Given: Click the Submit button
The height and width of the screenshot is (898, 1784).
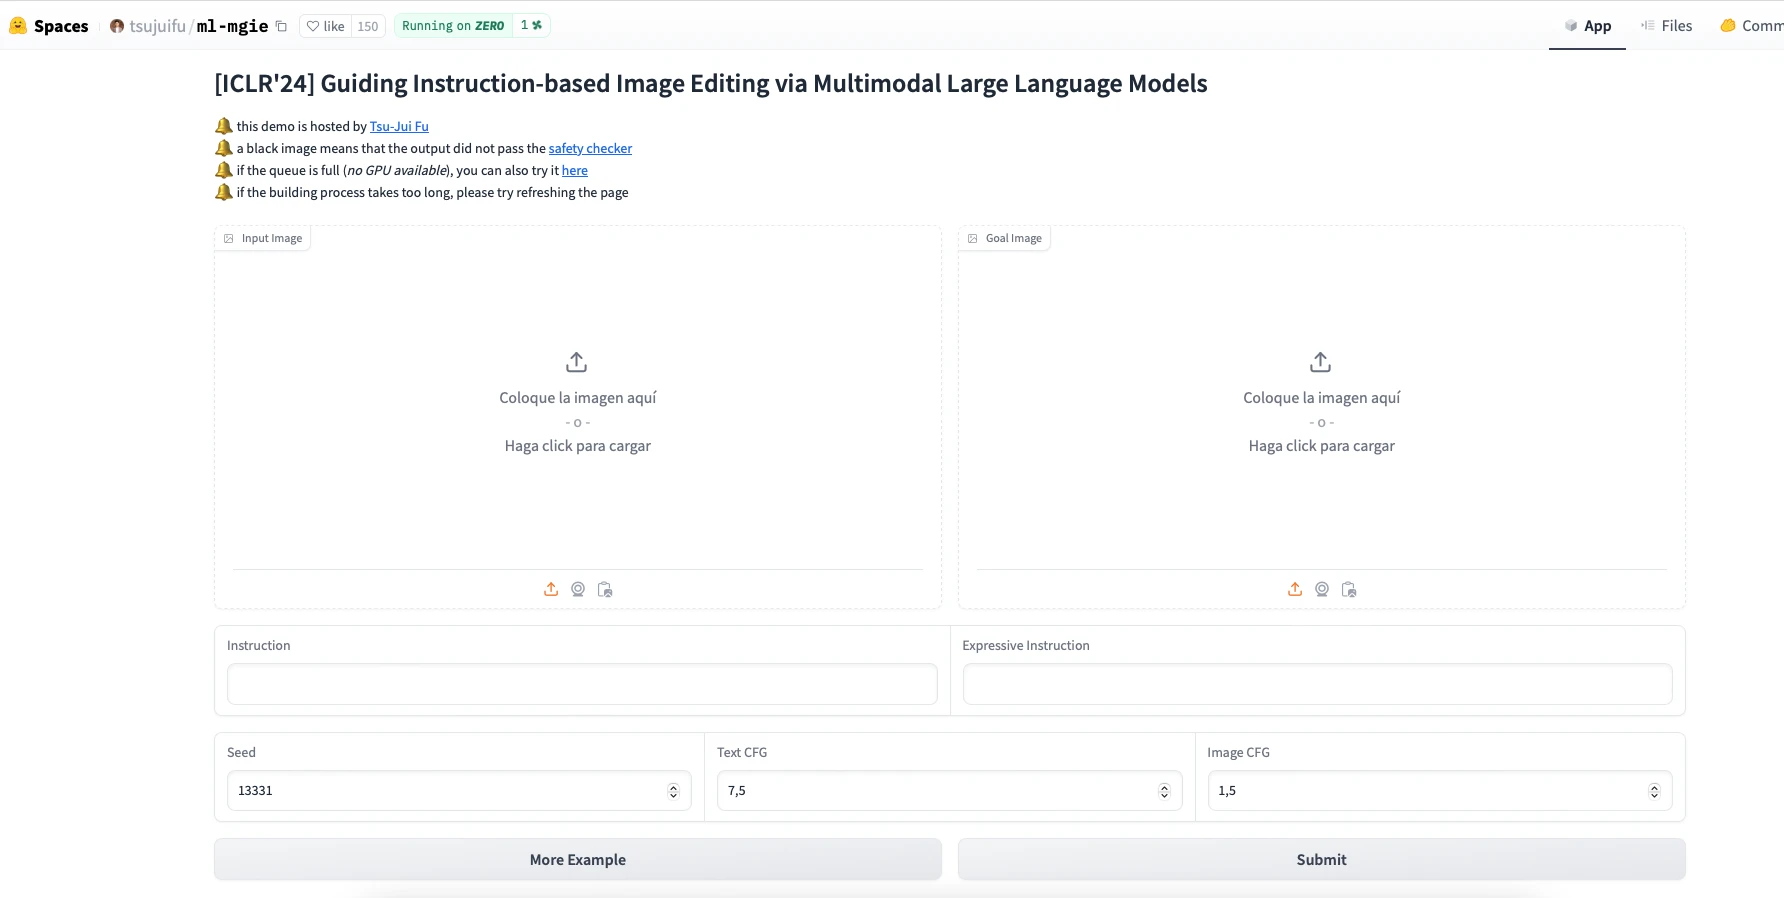Looking at the screenshot, I should [x=1322, y=859].
